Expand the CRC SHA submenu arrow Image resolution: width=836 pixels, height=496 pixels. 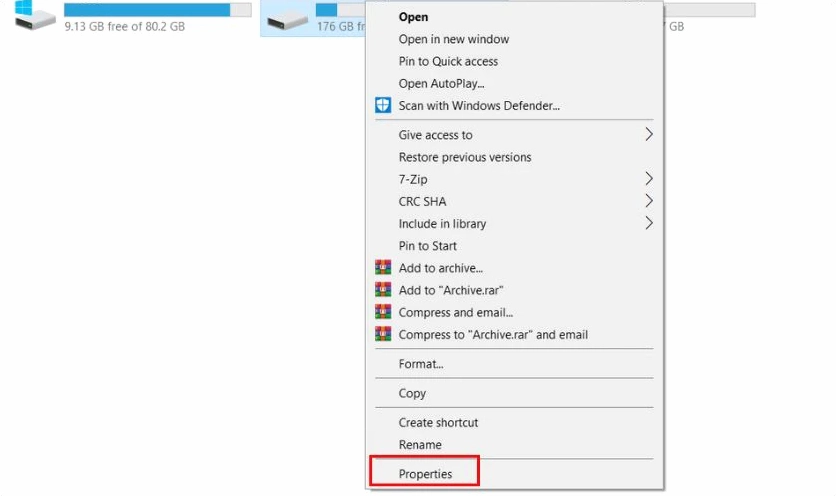tap(648, 201)
